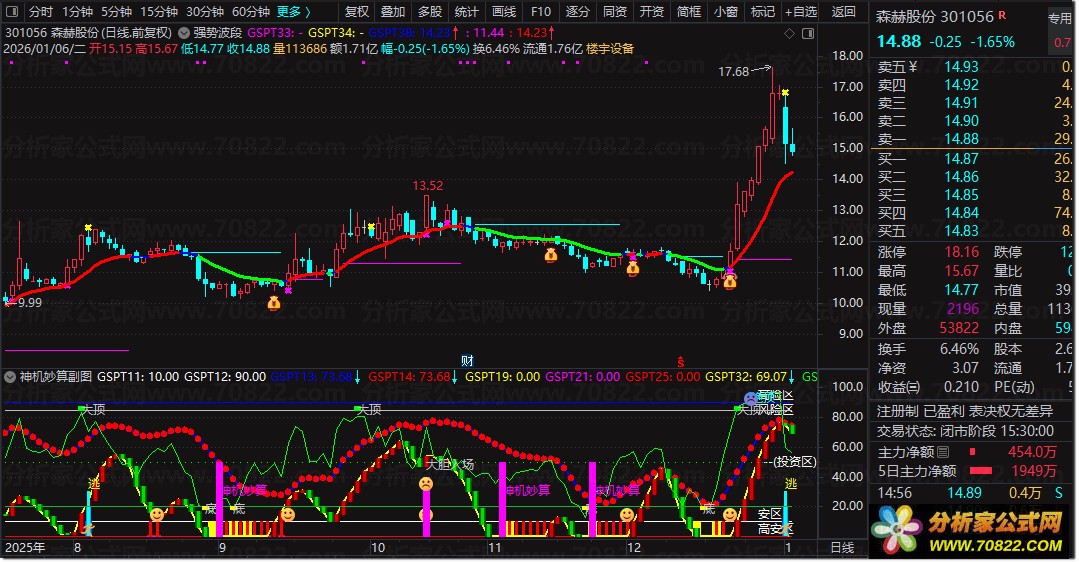This screenshot has width=1079, height=562.
Task: Click diamond icon at chart top-right
Action: coord(789,33)
